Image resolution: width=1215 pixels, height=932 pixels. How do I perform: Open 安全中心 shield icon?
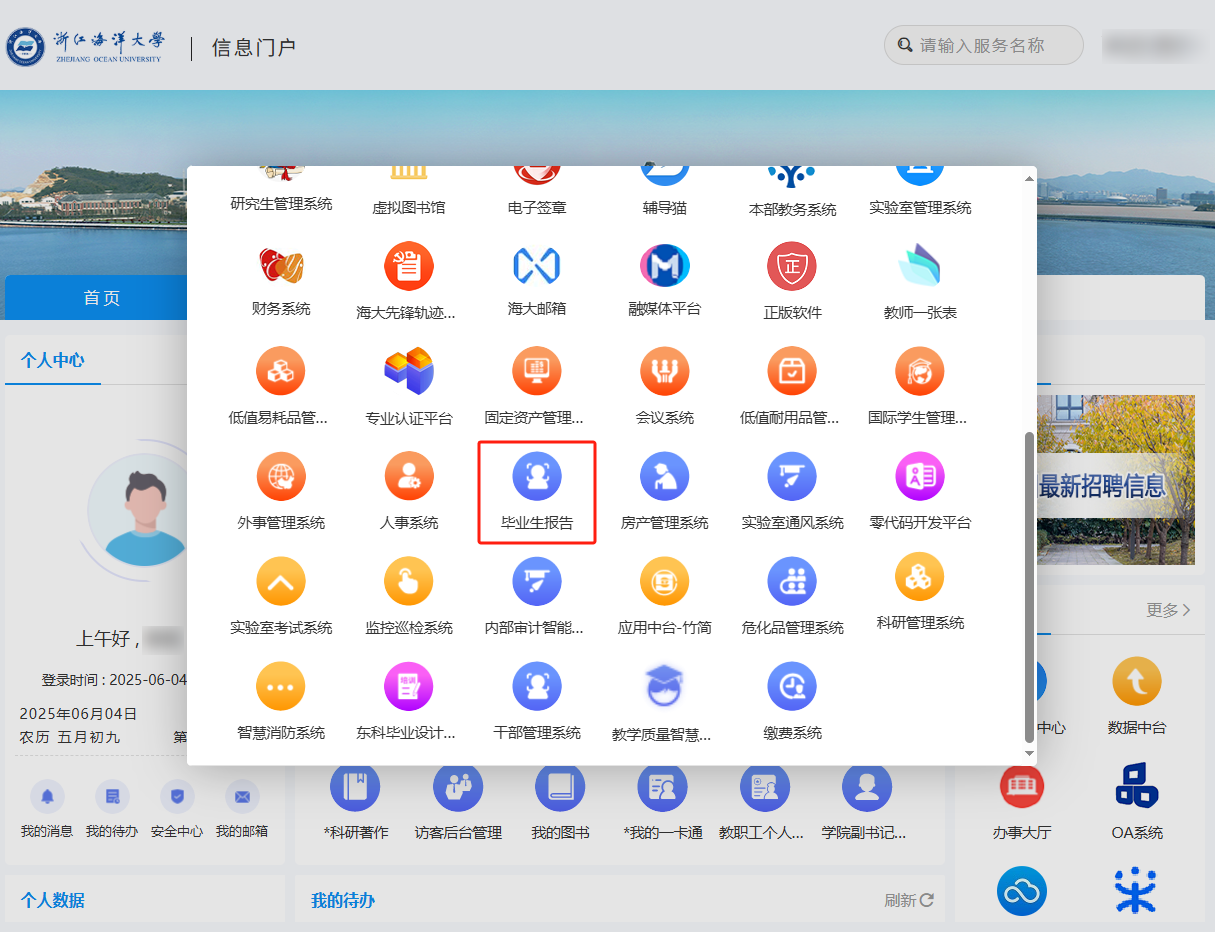pos(177,796)
